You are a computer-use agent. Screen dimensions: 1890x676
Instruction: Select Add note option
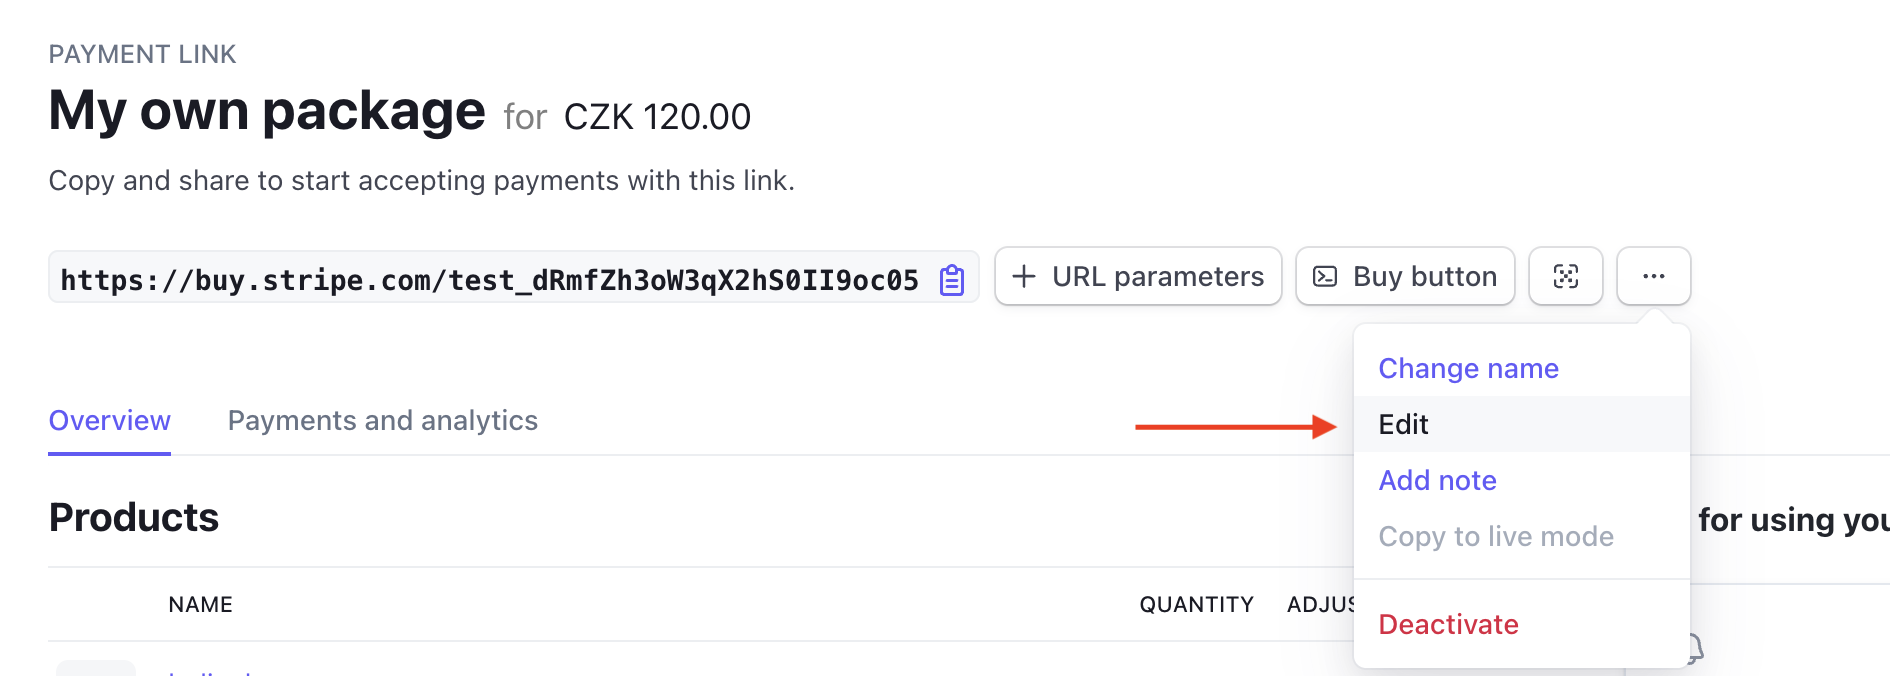1437,480
